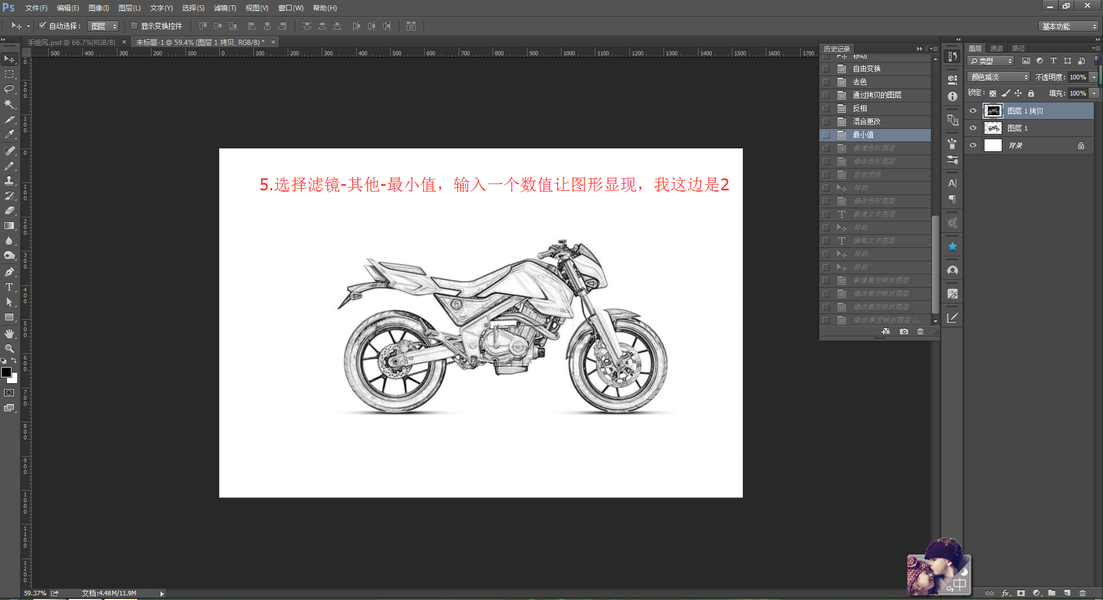Image resolution: width=1103 pixels, height=600 pixels.
Task: Select the History Brush tool
Action: pyautogui.click(x=9, y=196)
